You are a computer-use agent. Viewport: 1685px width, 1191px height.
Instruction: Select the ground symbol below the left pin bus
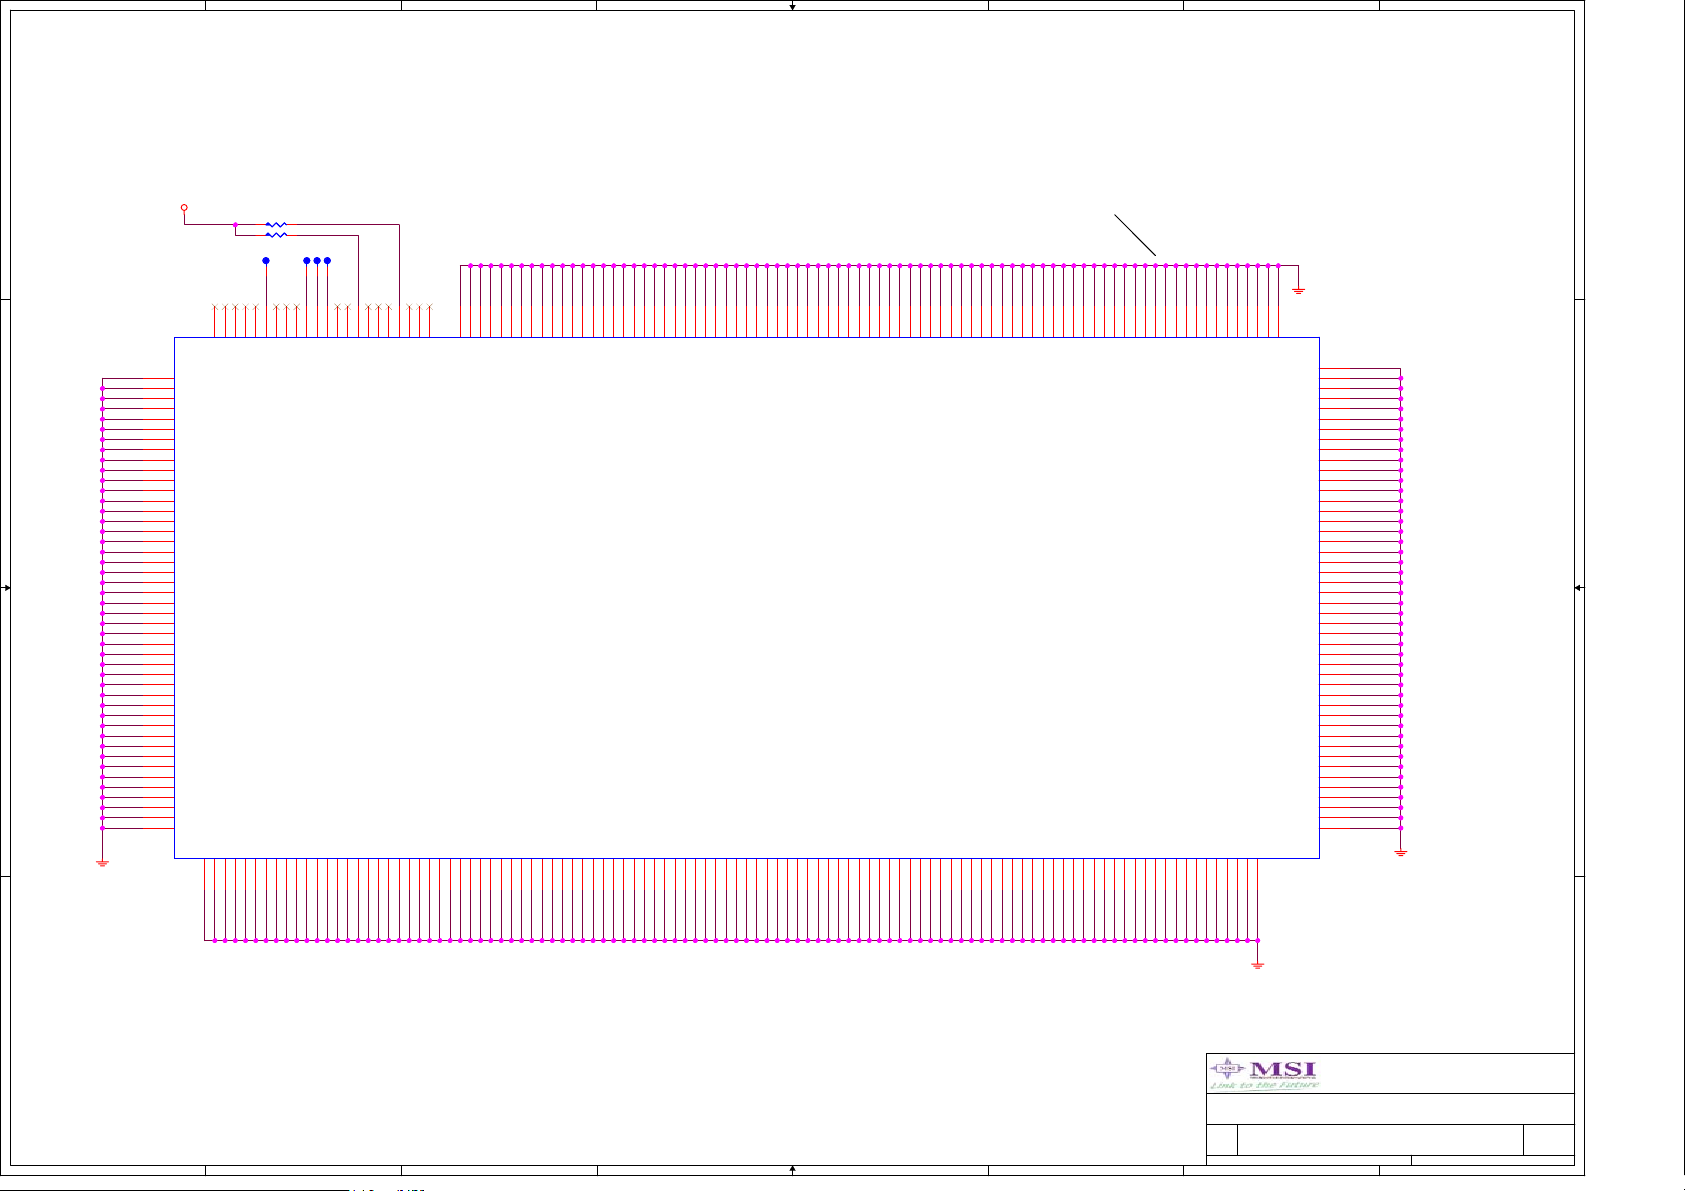coord(102,862)
